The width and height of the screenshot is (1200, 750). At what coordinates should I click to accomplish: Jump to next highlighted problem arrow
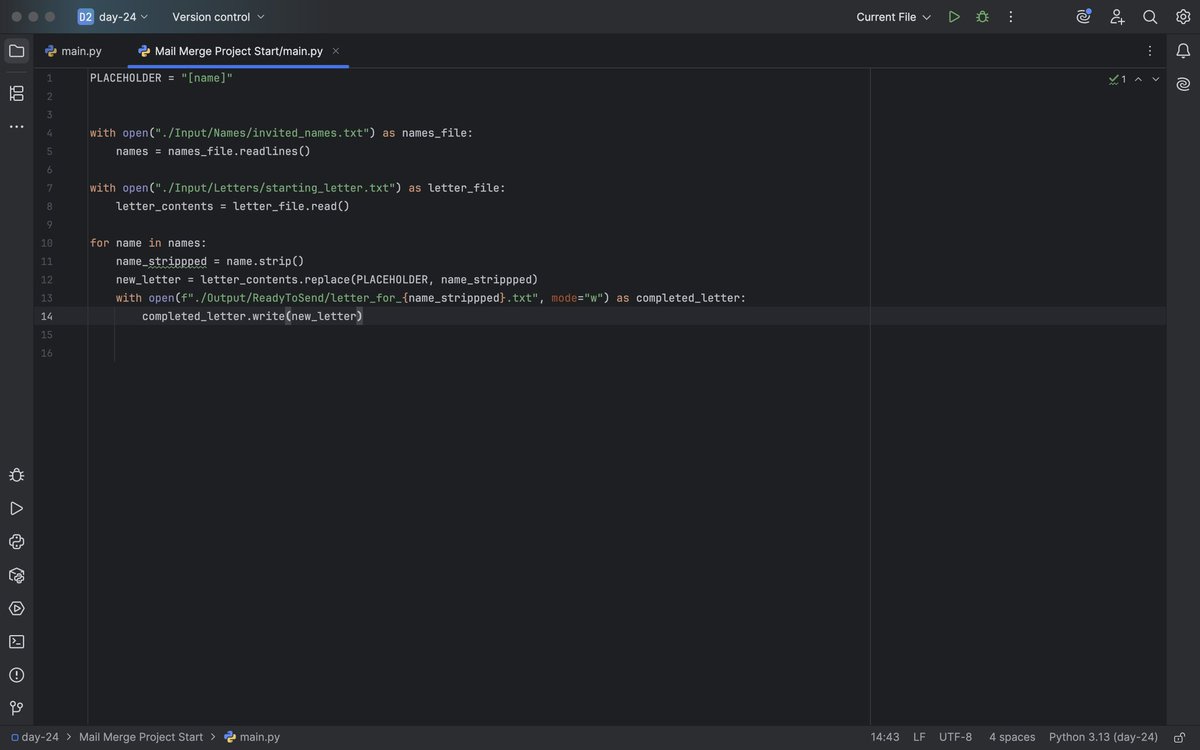(1156, 79)
